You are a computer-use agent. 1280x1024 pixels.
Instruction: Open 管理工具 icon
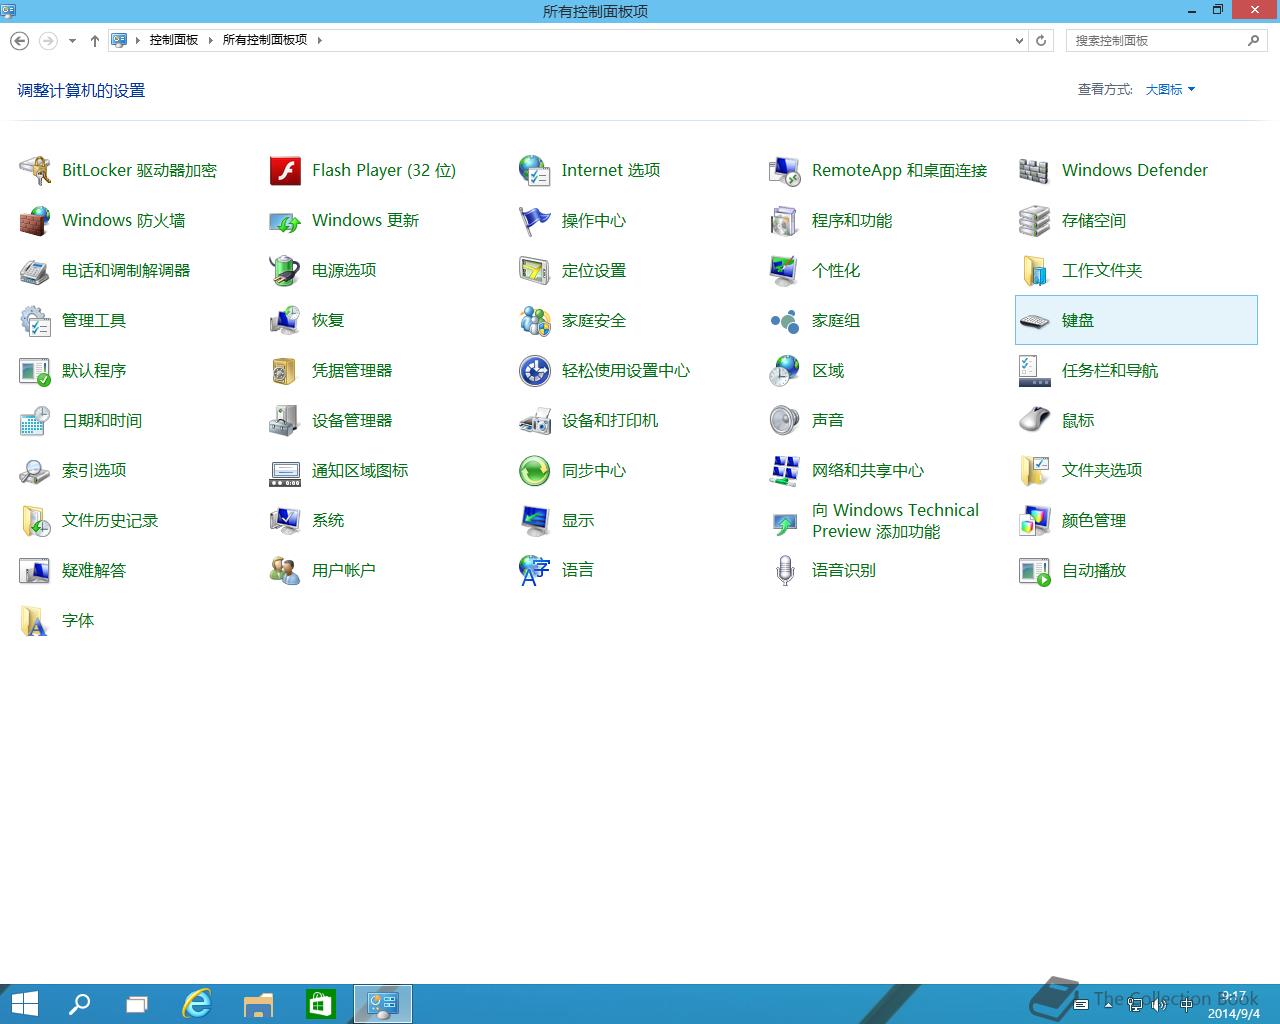(35, 320)
